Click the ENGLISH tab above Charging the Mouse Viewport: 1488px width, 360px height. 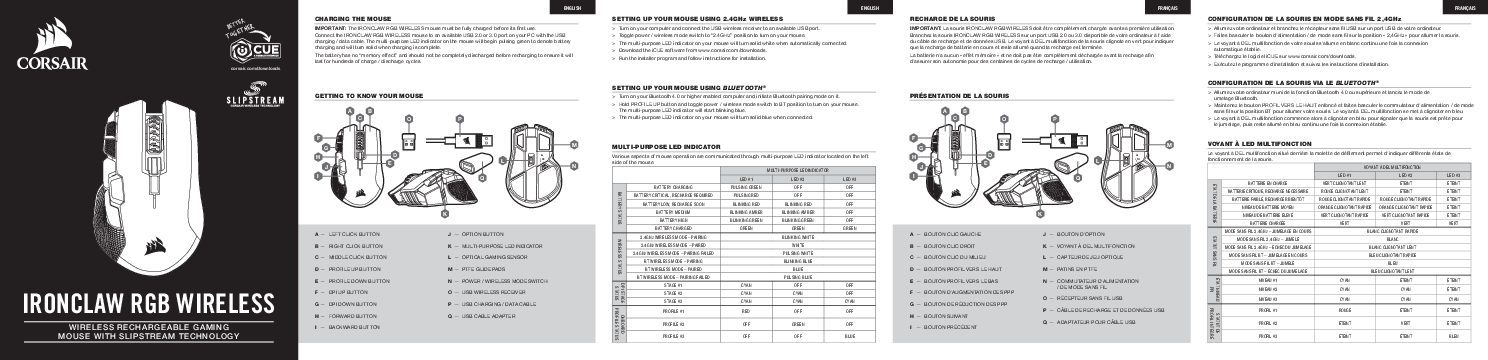coord(572,7)
